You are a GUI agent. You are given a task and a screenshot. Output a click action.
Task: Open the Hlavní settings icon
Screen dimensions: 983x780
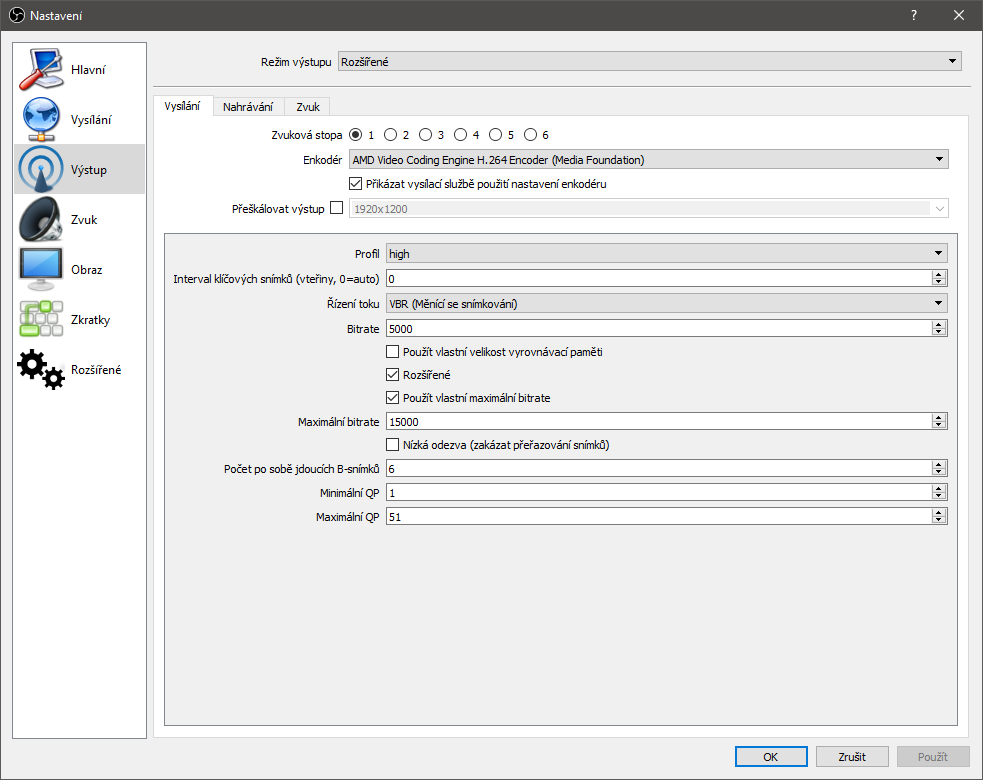[x=41, y=69]
